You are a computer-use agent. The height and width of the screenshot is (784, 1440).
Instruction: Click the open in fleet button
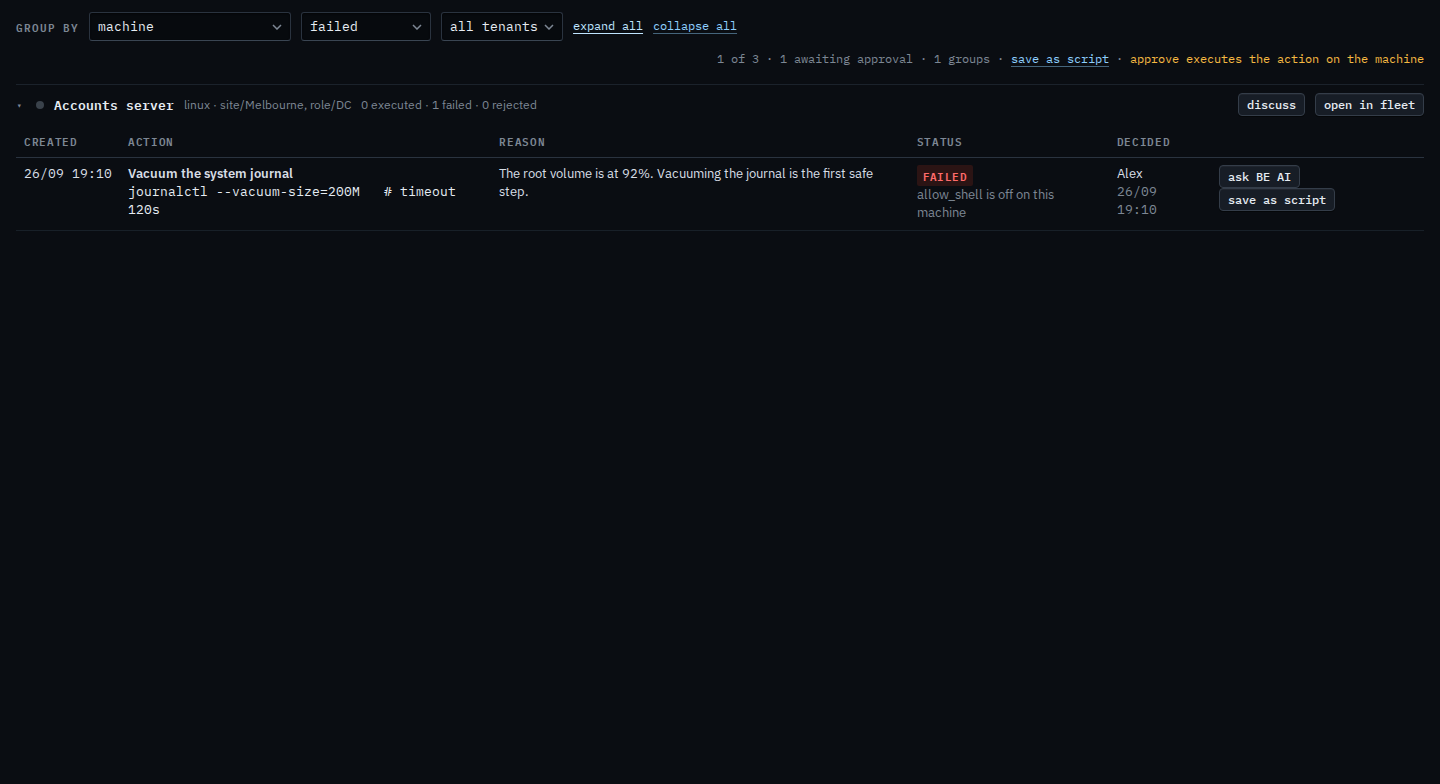coord(1369,104)
